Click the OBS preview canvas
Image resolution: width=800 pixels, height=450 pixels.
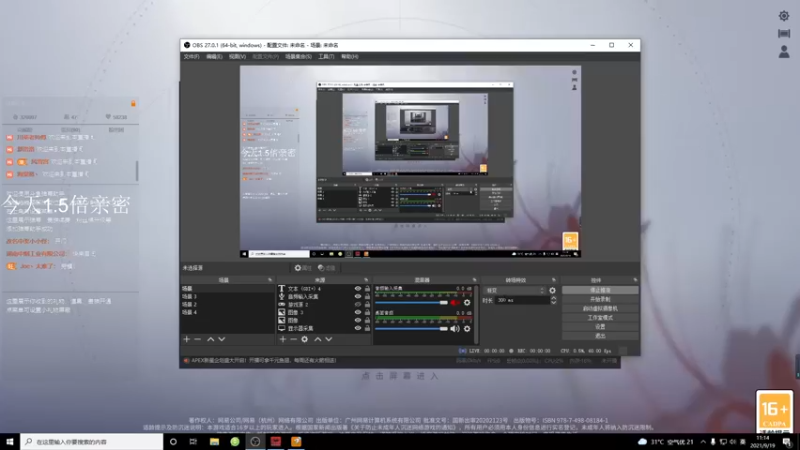[410, 162]
